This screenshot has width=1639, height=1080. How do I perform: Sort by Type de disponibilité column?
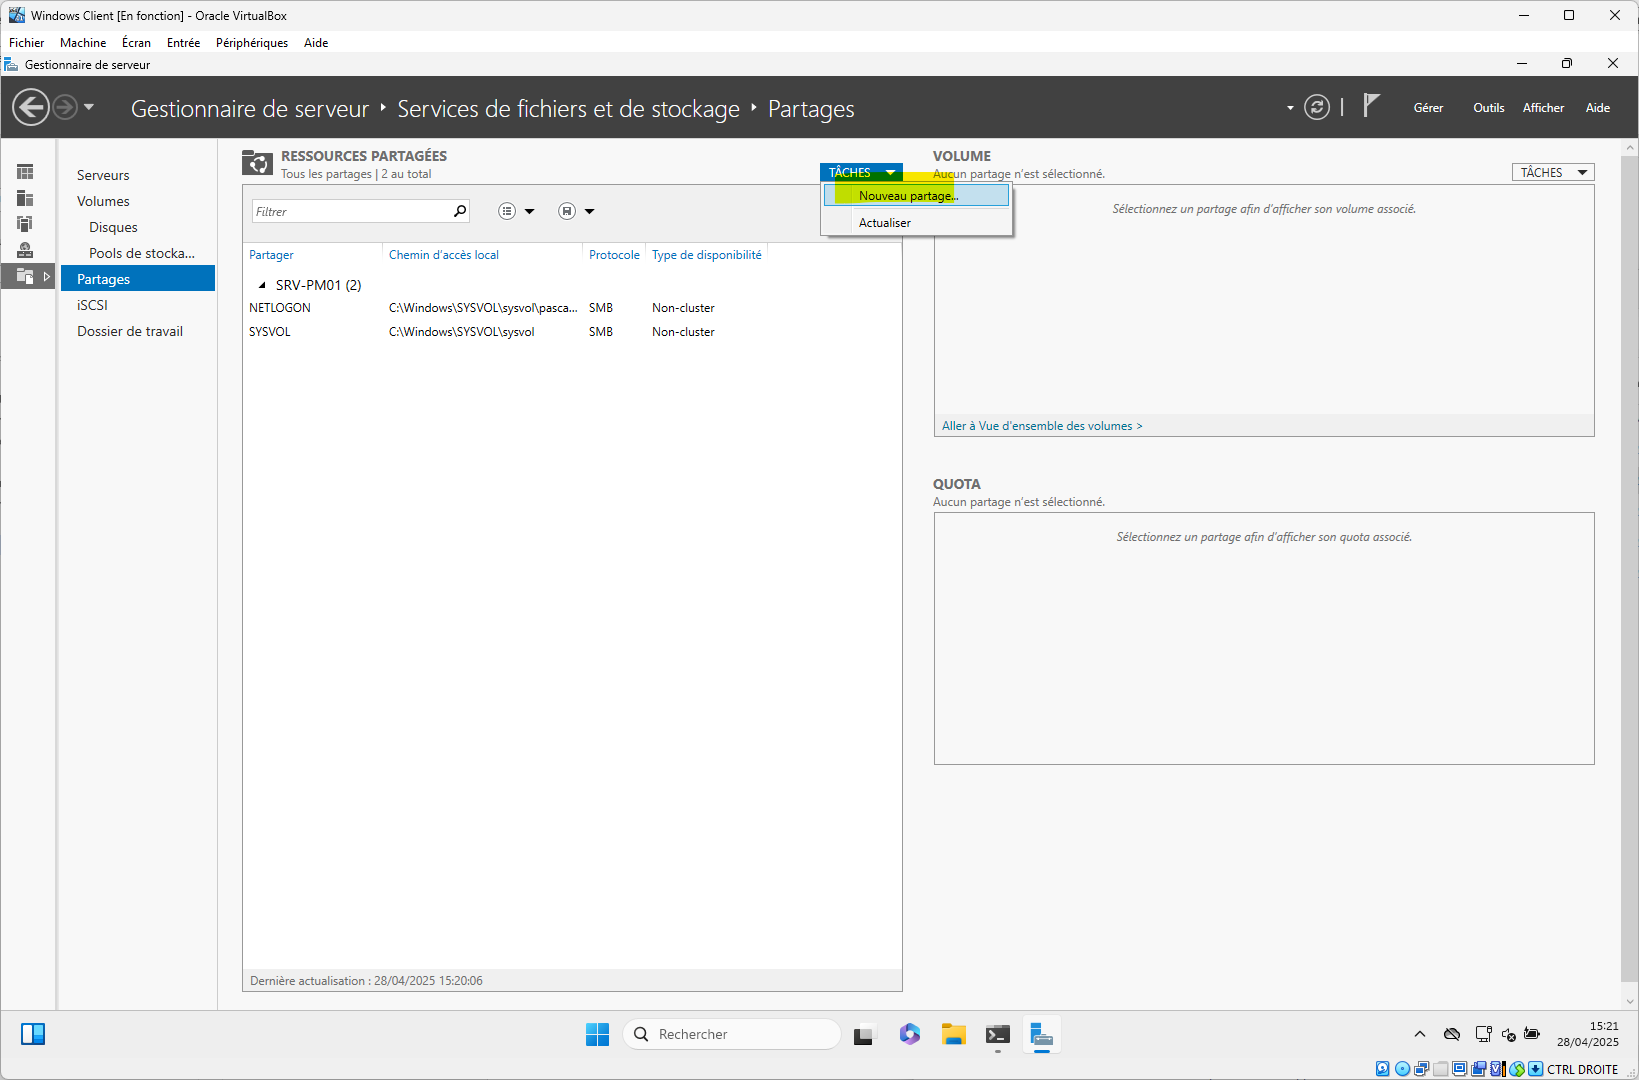click(707, 255)
